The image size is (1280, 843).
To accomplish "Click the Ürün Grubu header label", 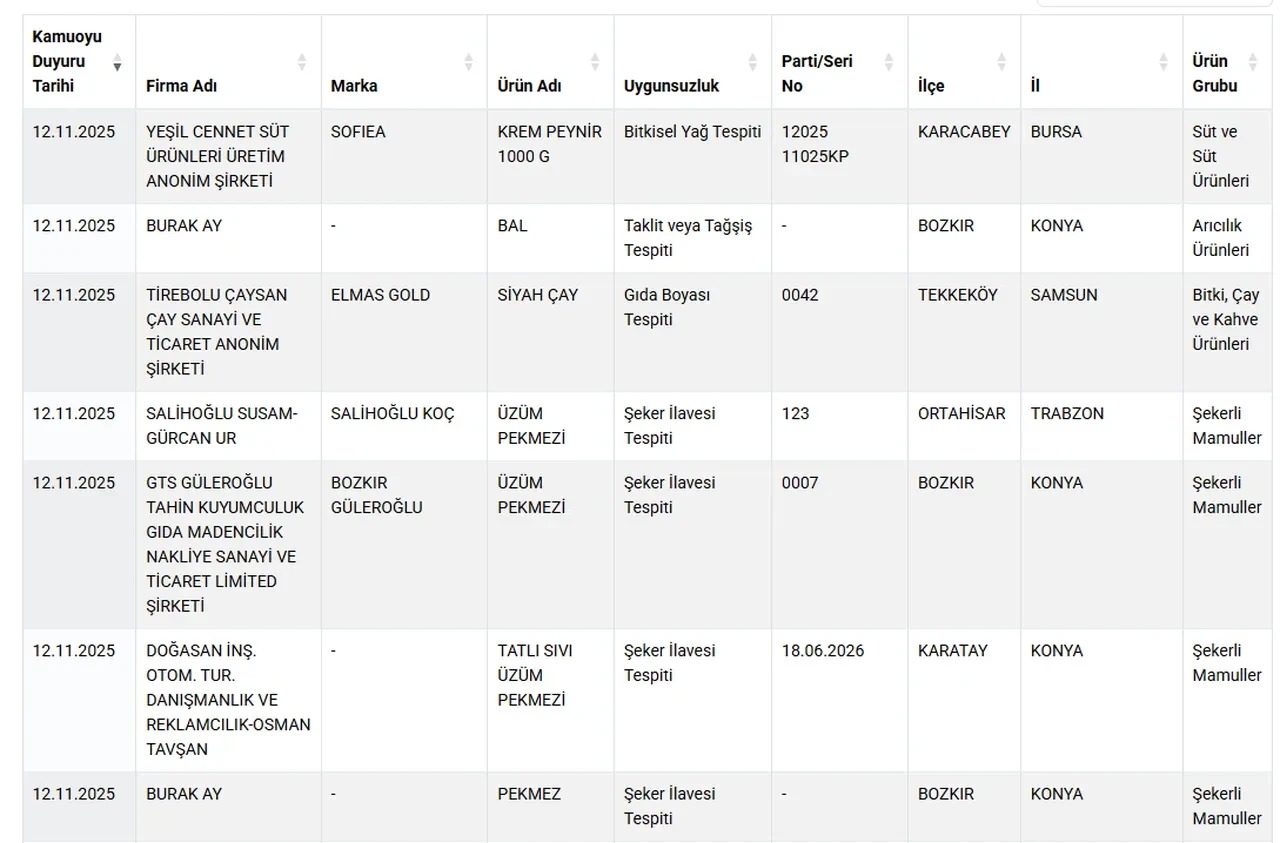I will (x=1214, y=73).
